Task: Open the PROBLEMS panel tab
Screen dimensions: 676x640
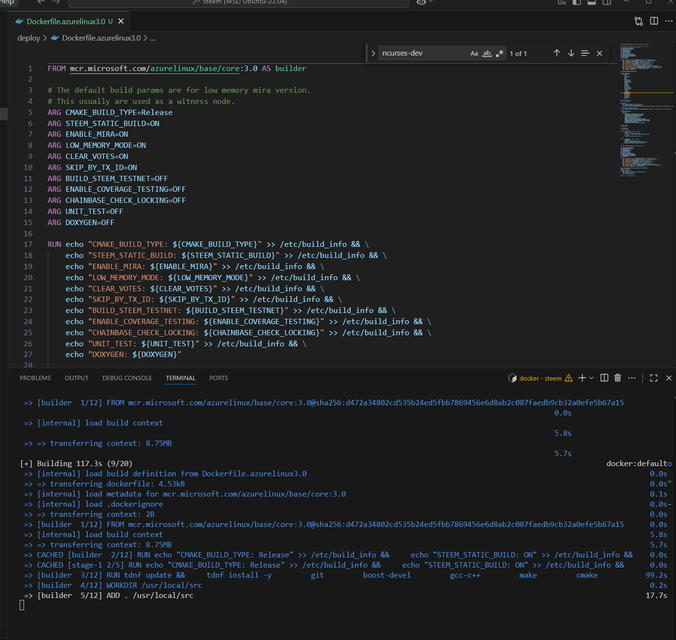Action: pyautogui.click(x=35, y=378)
